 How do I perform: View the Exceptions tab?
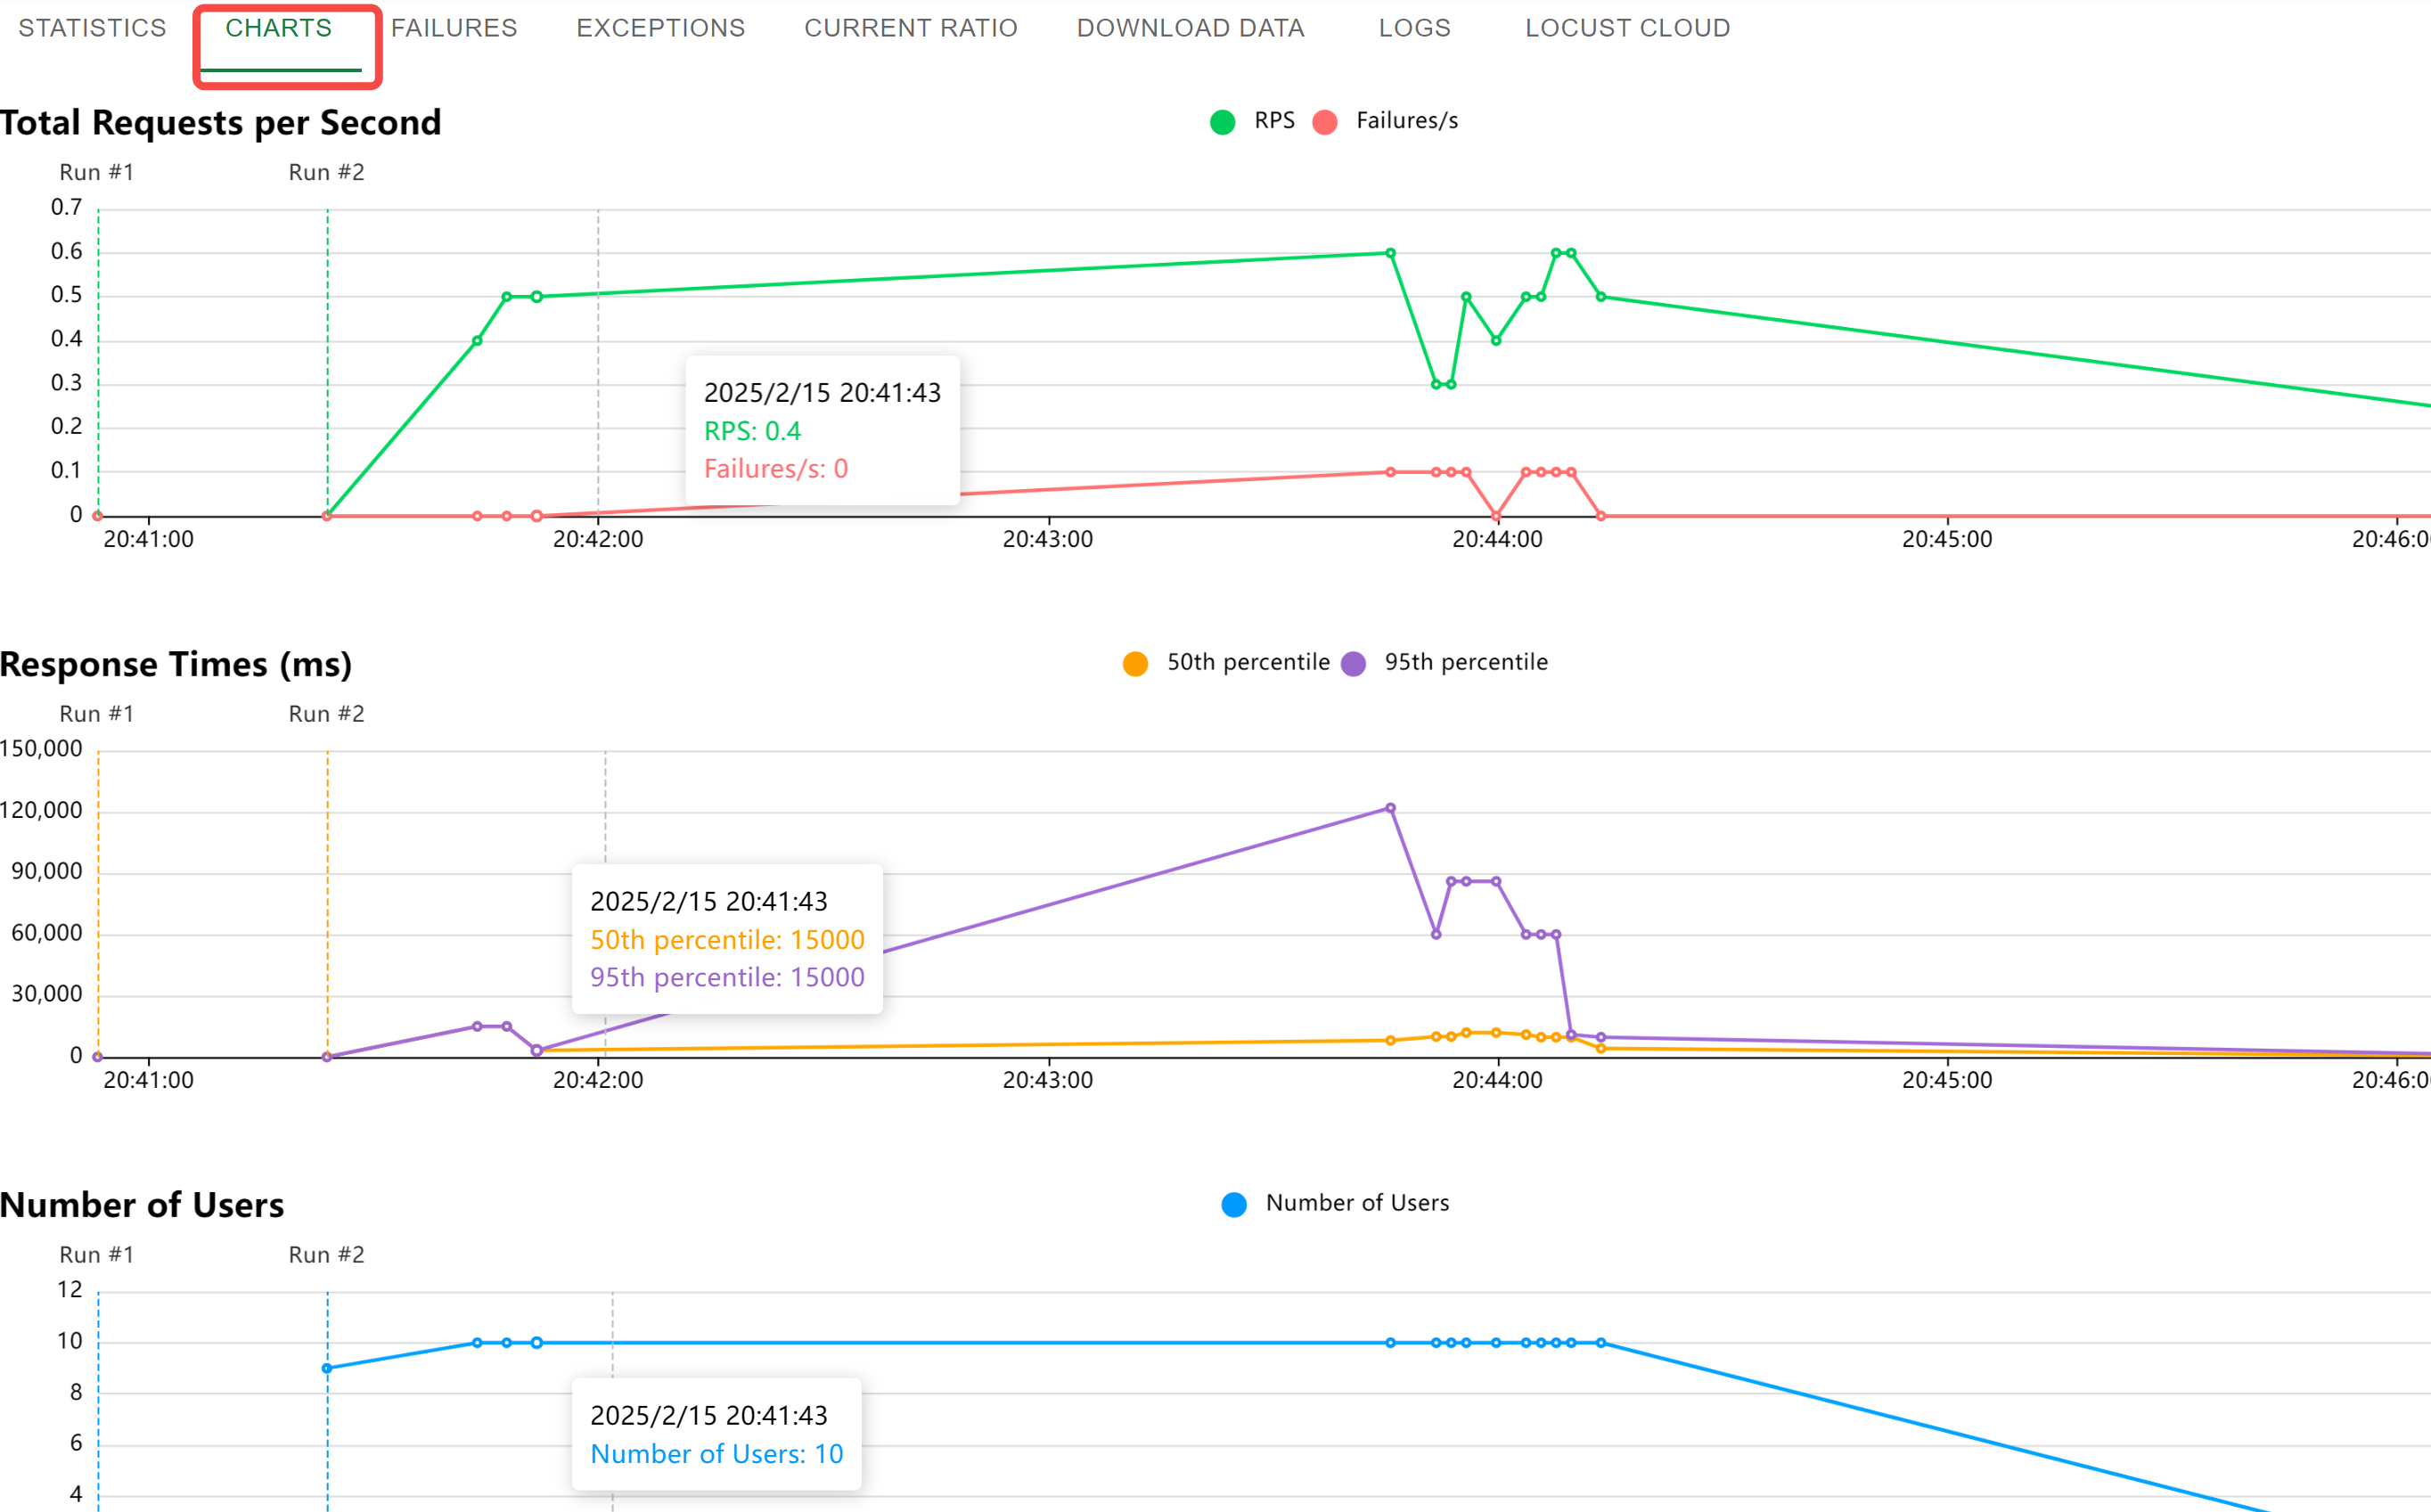659,28
